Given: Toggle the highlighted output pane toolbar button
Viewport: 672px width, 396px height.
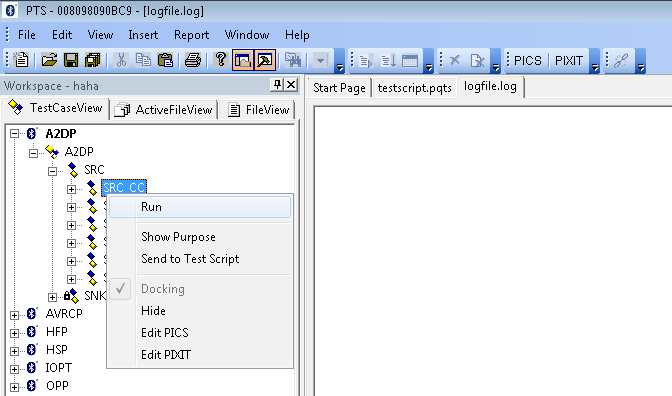Looking at the screenshot, I should pos(265,60).
